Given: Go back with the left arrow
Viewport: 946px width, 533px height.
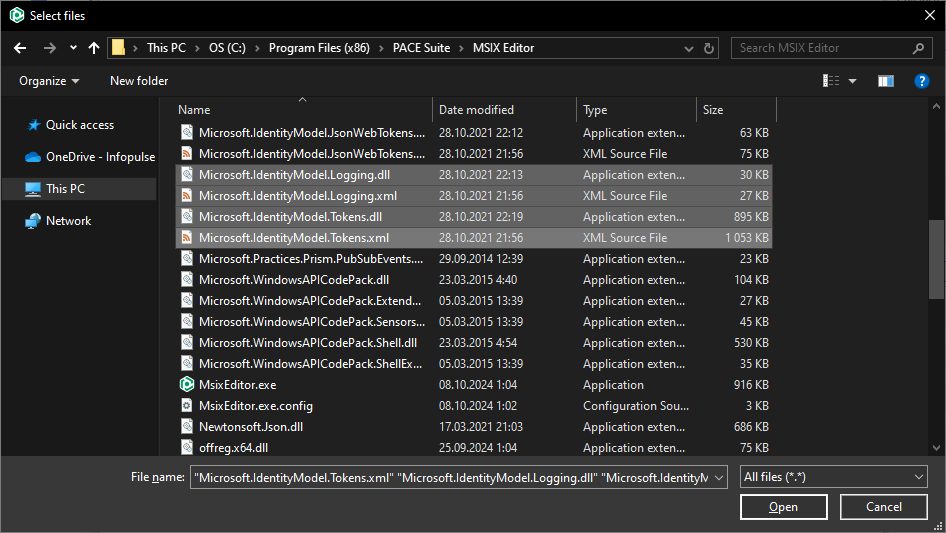Looking at the screenshot, I should click(20, 48).
